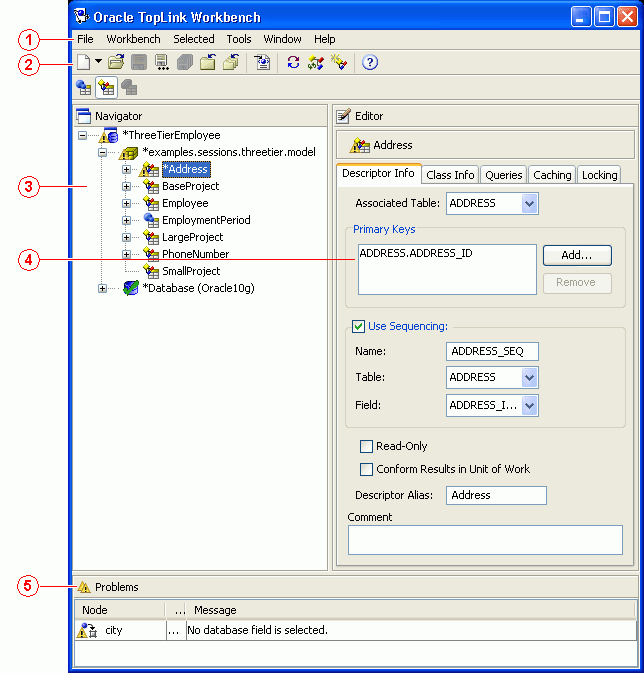This screenshot has height=673, width=644.
Task: Select the highlighted class descriptor type icon
Action: tap(106, 88)
